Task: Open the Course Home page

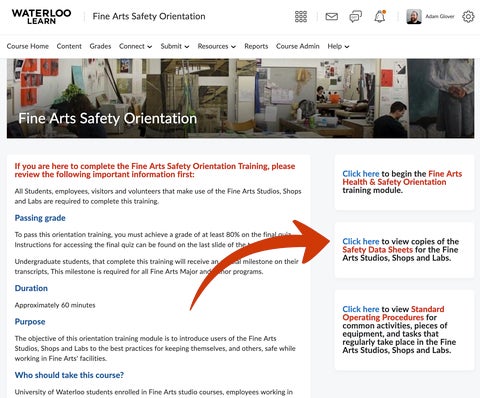Action: pyautogui.click(x=28, y=46)
